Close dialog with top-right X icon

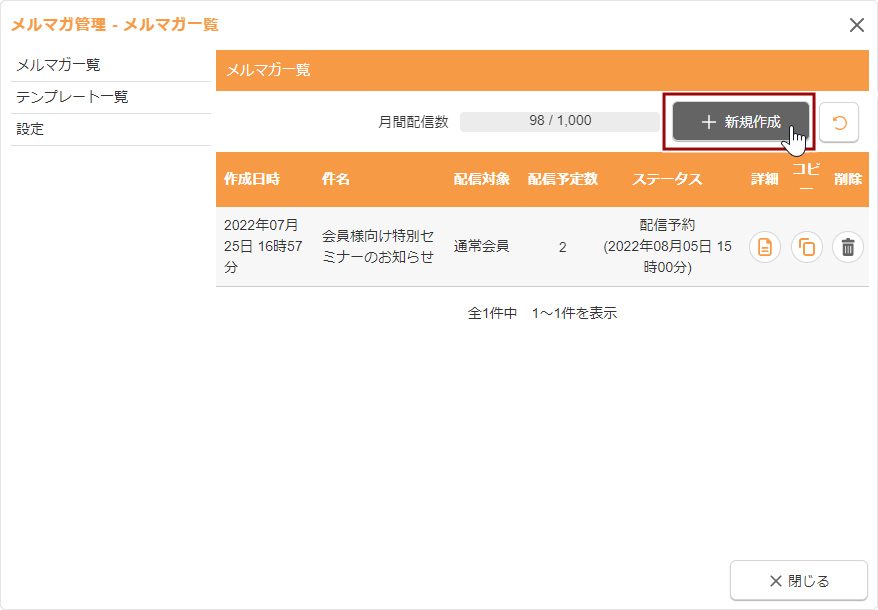[x=856, y=25]
